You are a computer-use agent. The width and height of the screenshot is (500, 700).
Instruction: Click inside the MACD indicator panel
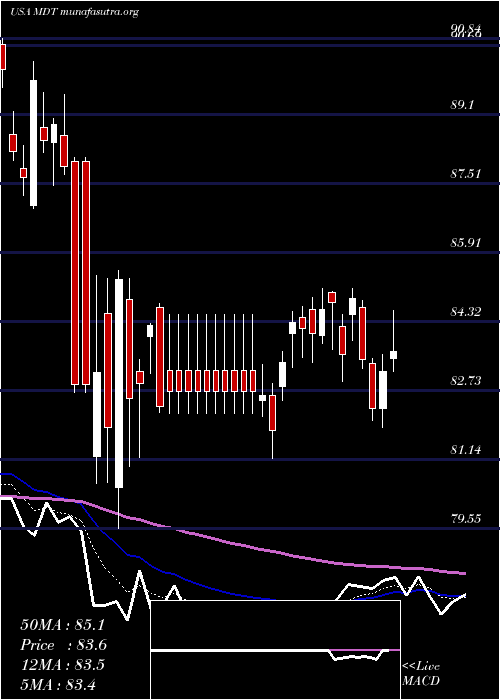(275, 650)
